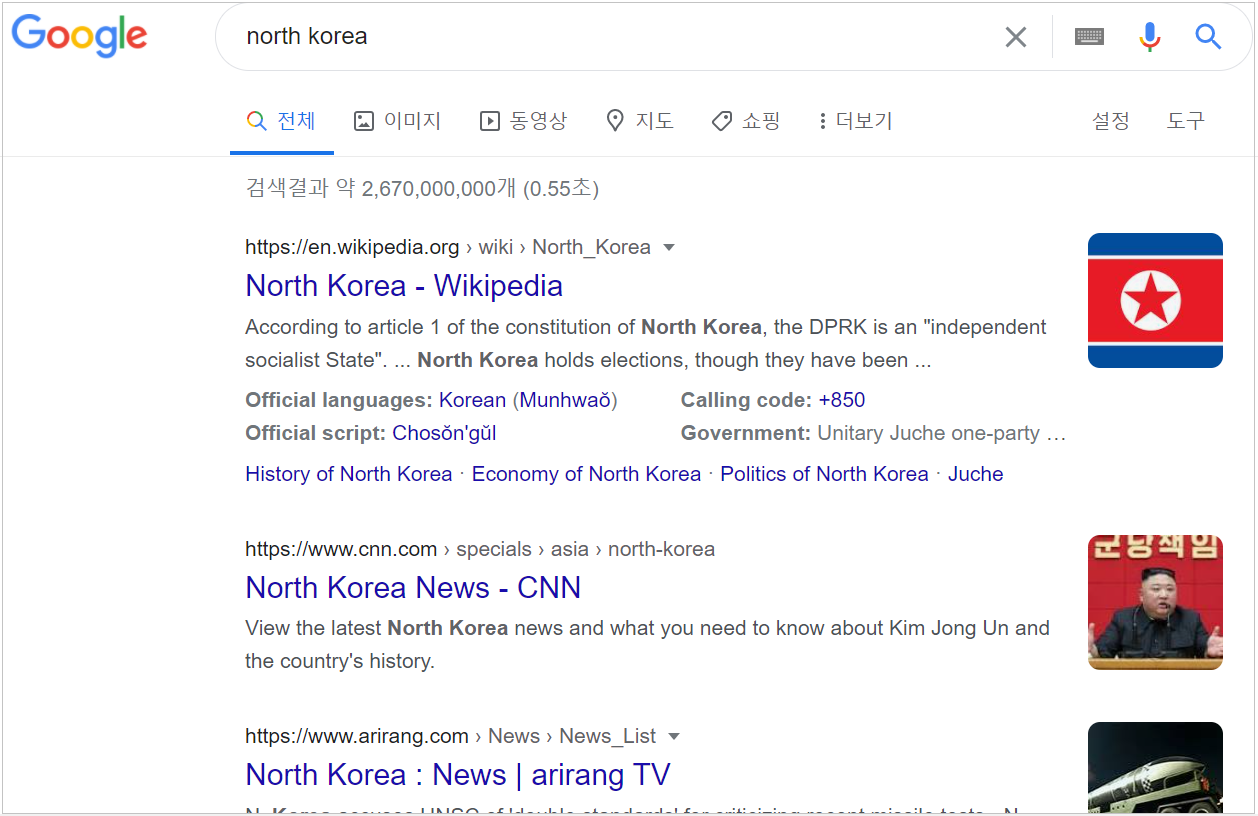Click the www.arirang.com URL breadcrumb
Image resolution: width=1258 pixels, height=816 pixels.
pyautogui.click(x=451, y=736)
